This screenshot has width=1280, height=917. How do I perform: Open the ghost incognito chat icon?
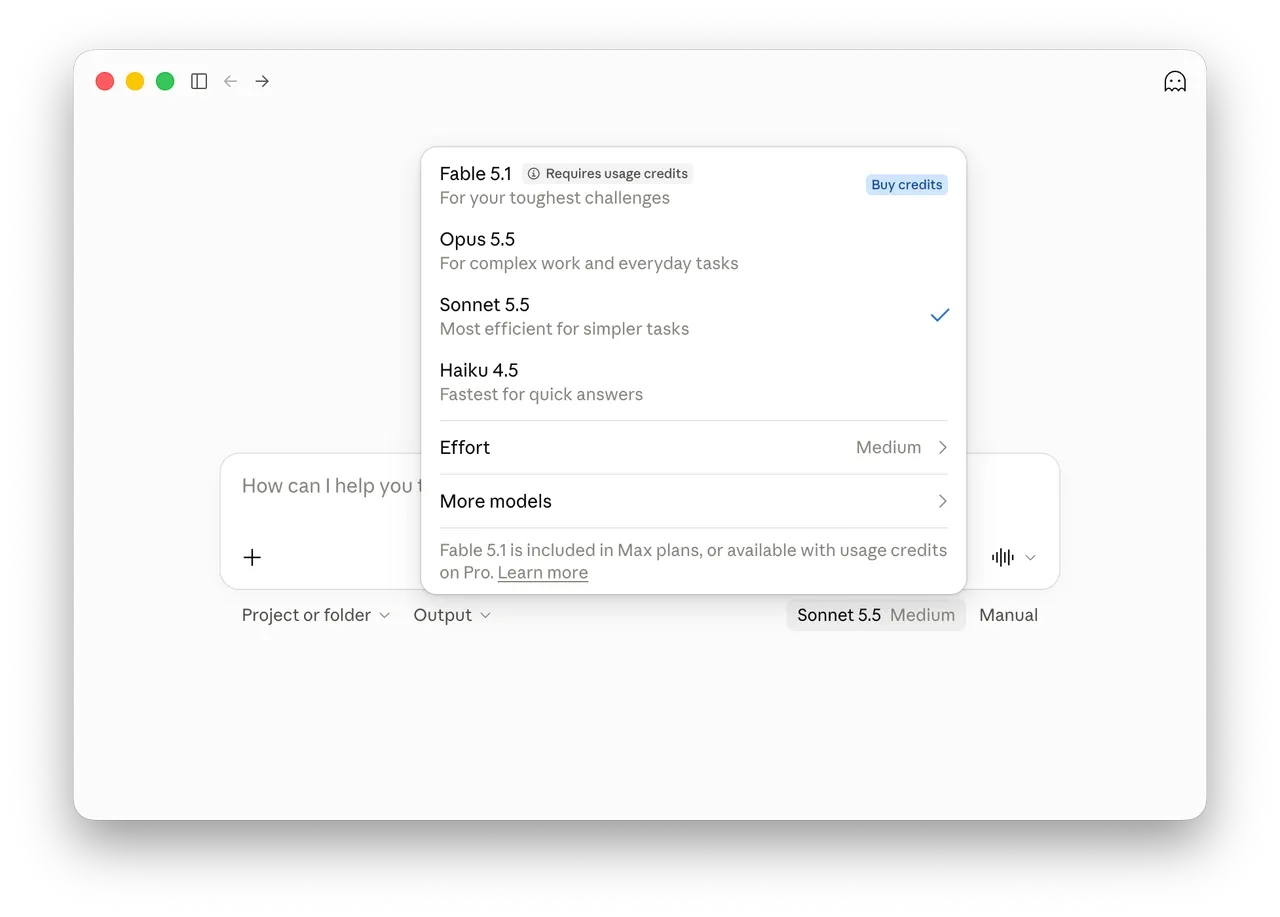click(x=1175, y=81)
